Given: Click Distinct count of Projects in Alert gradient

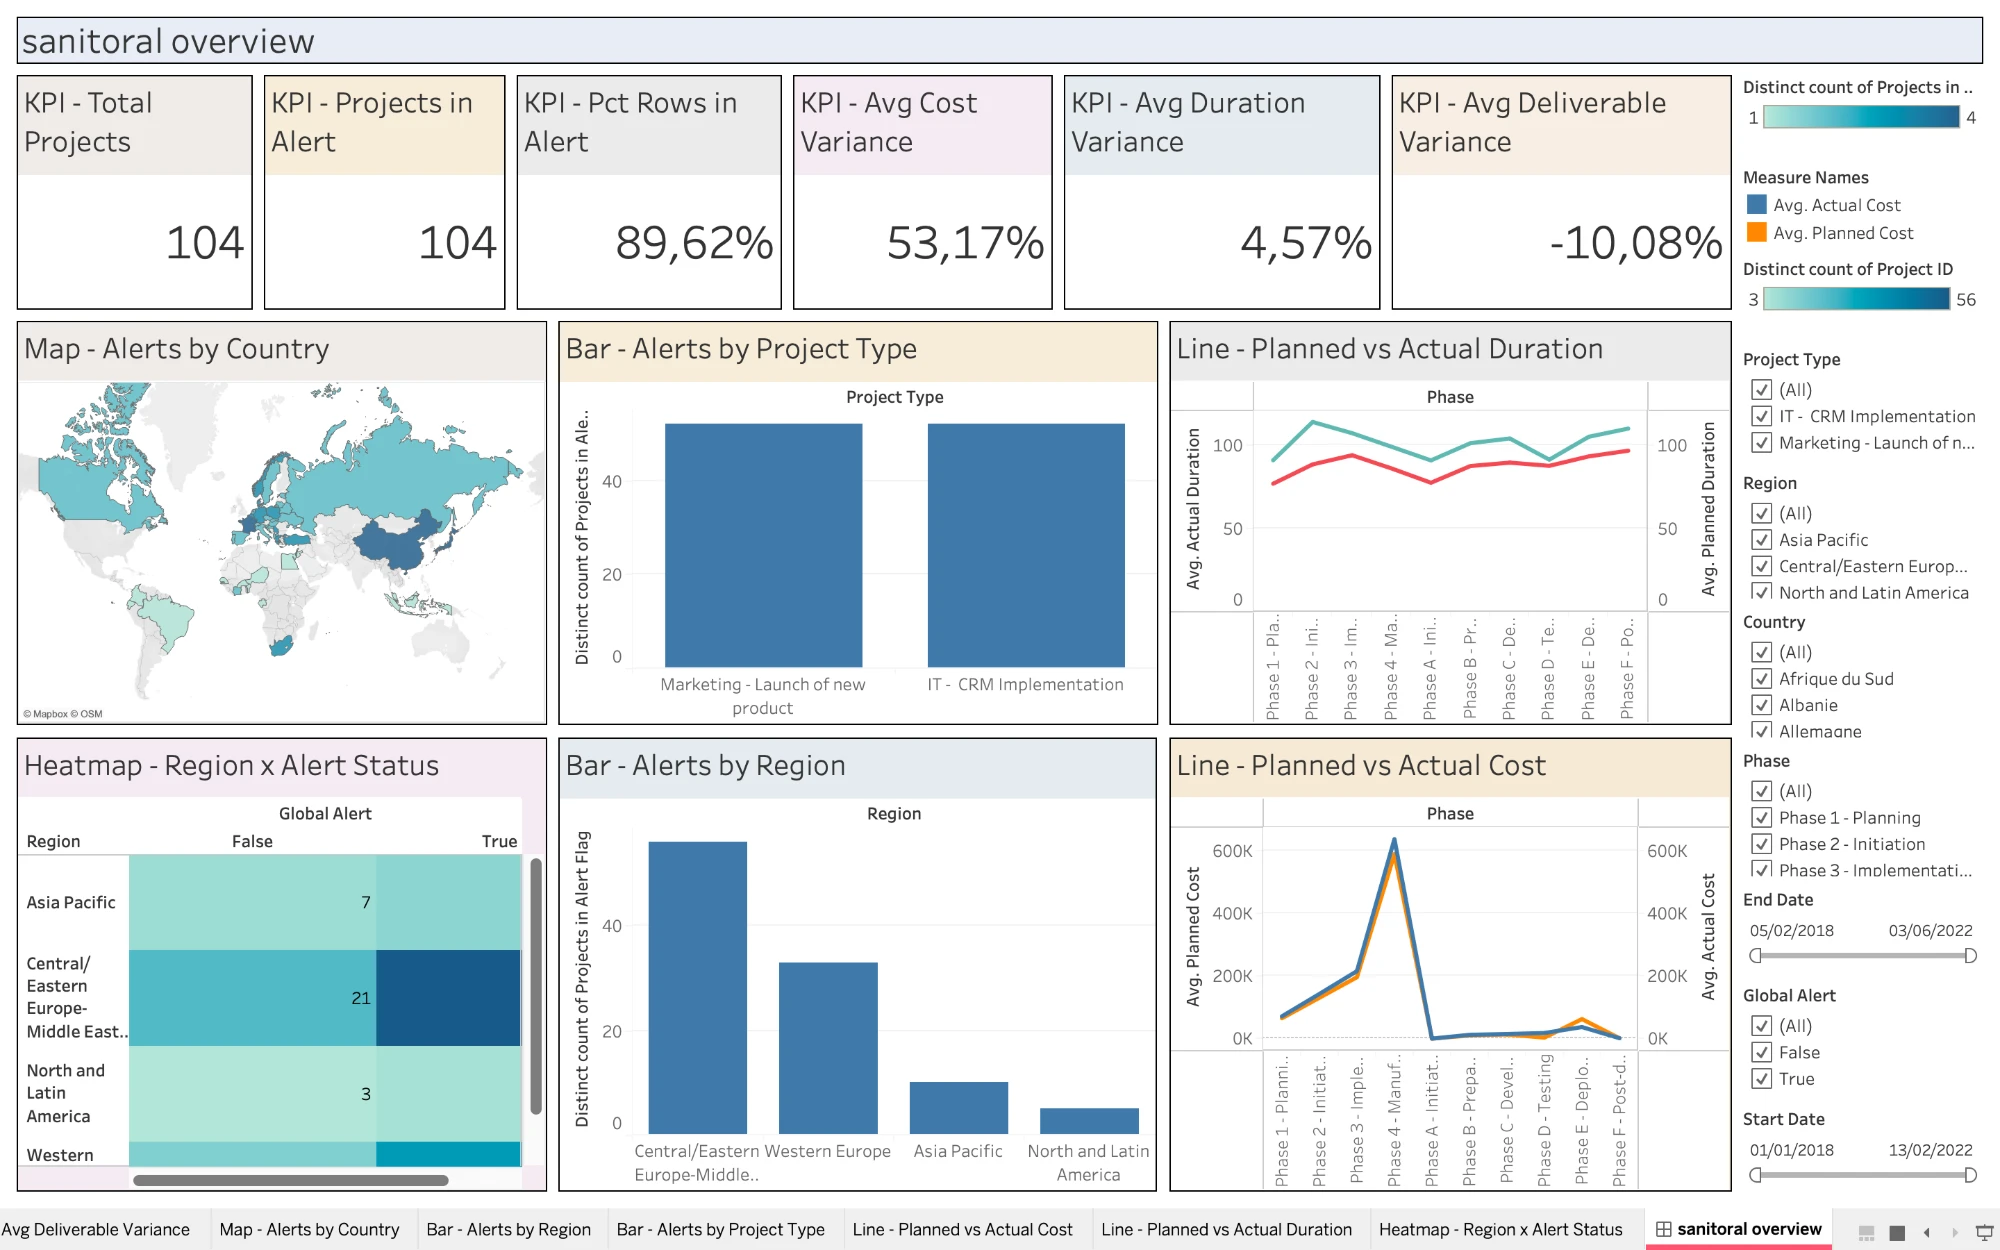Looking at the screenshot, I should point(1861,117).
